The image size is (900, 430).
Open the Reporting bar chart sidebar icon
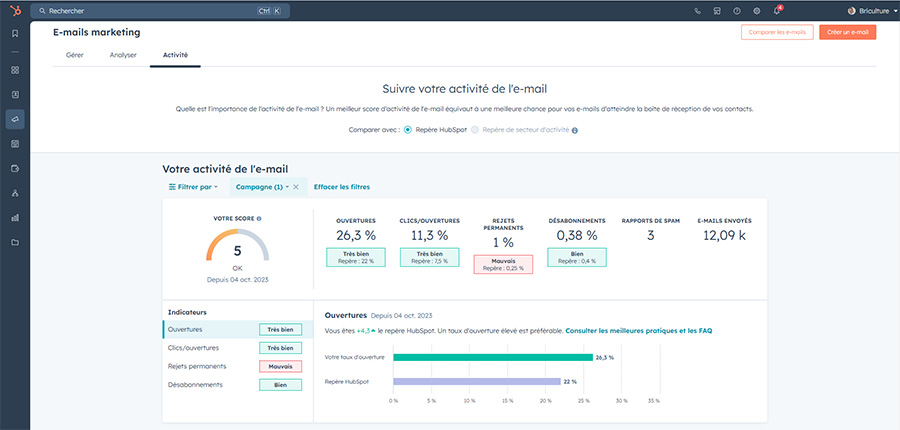(15, 217)
